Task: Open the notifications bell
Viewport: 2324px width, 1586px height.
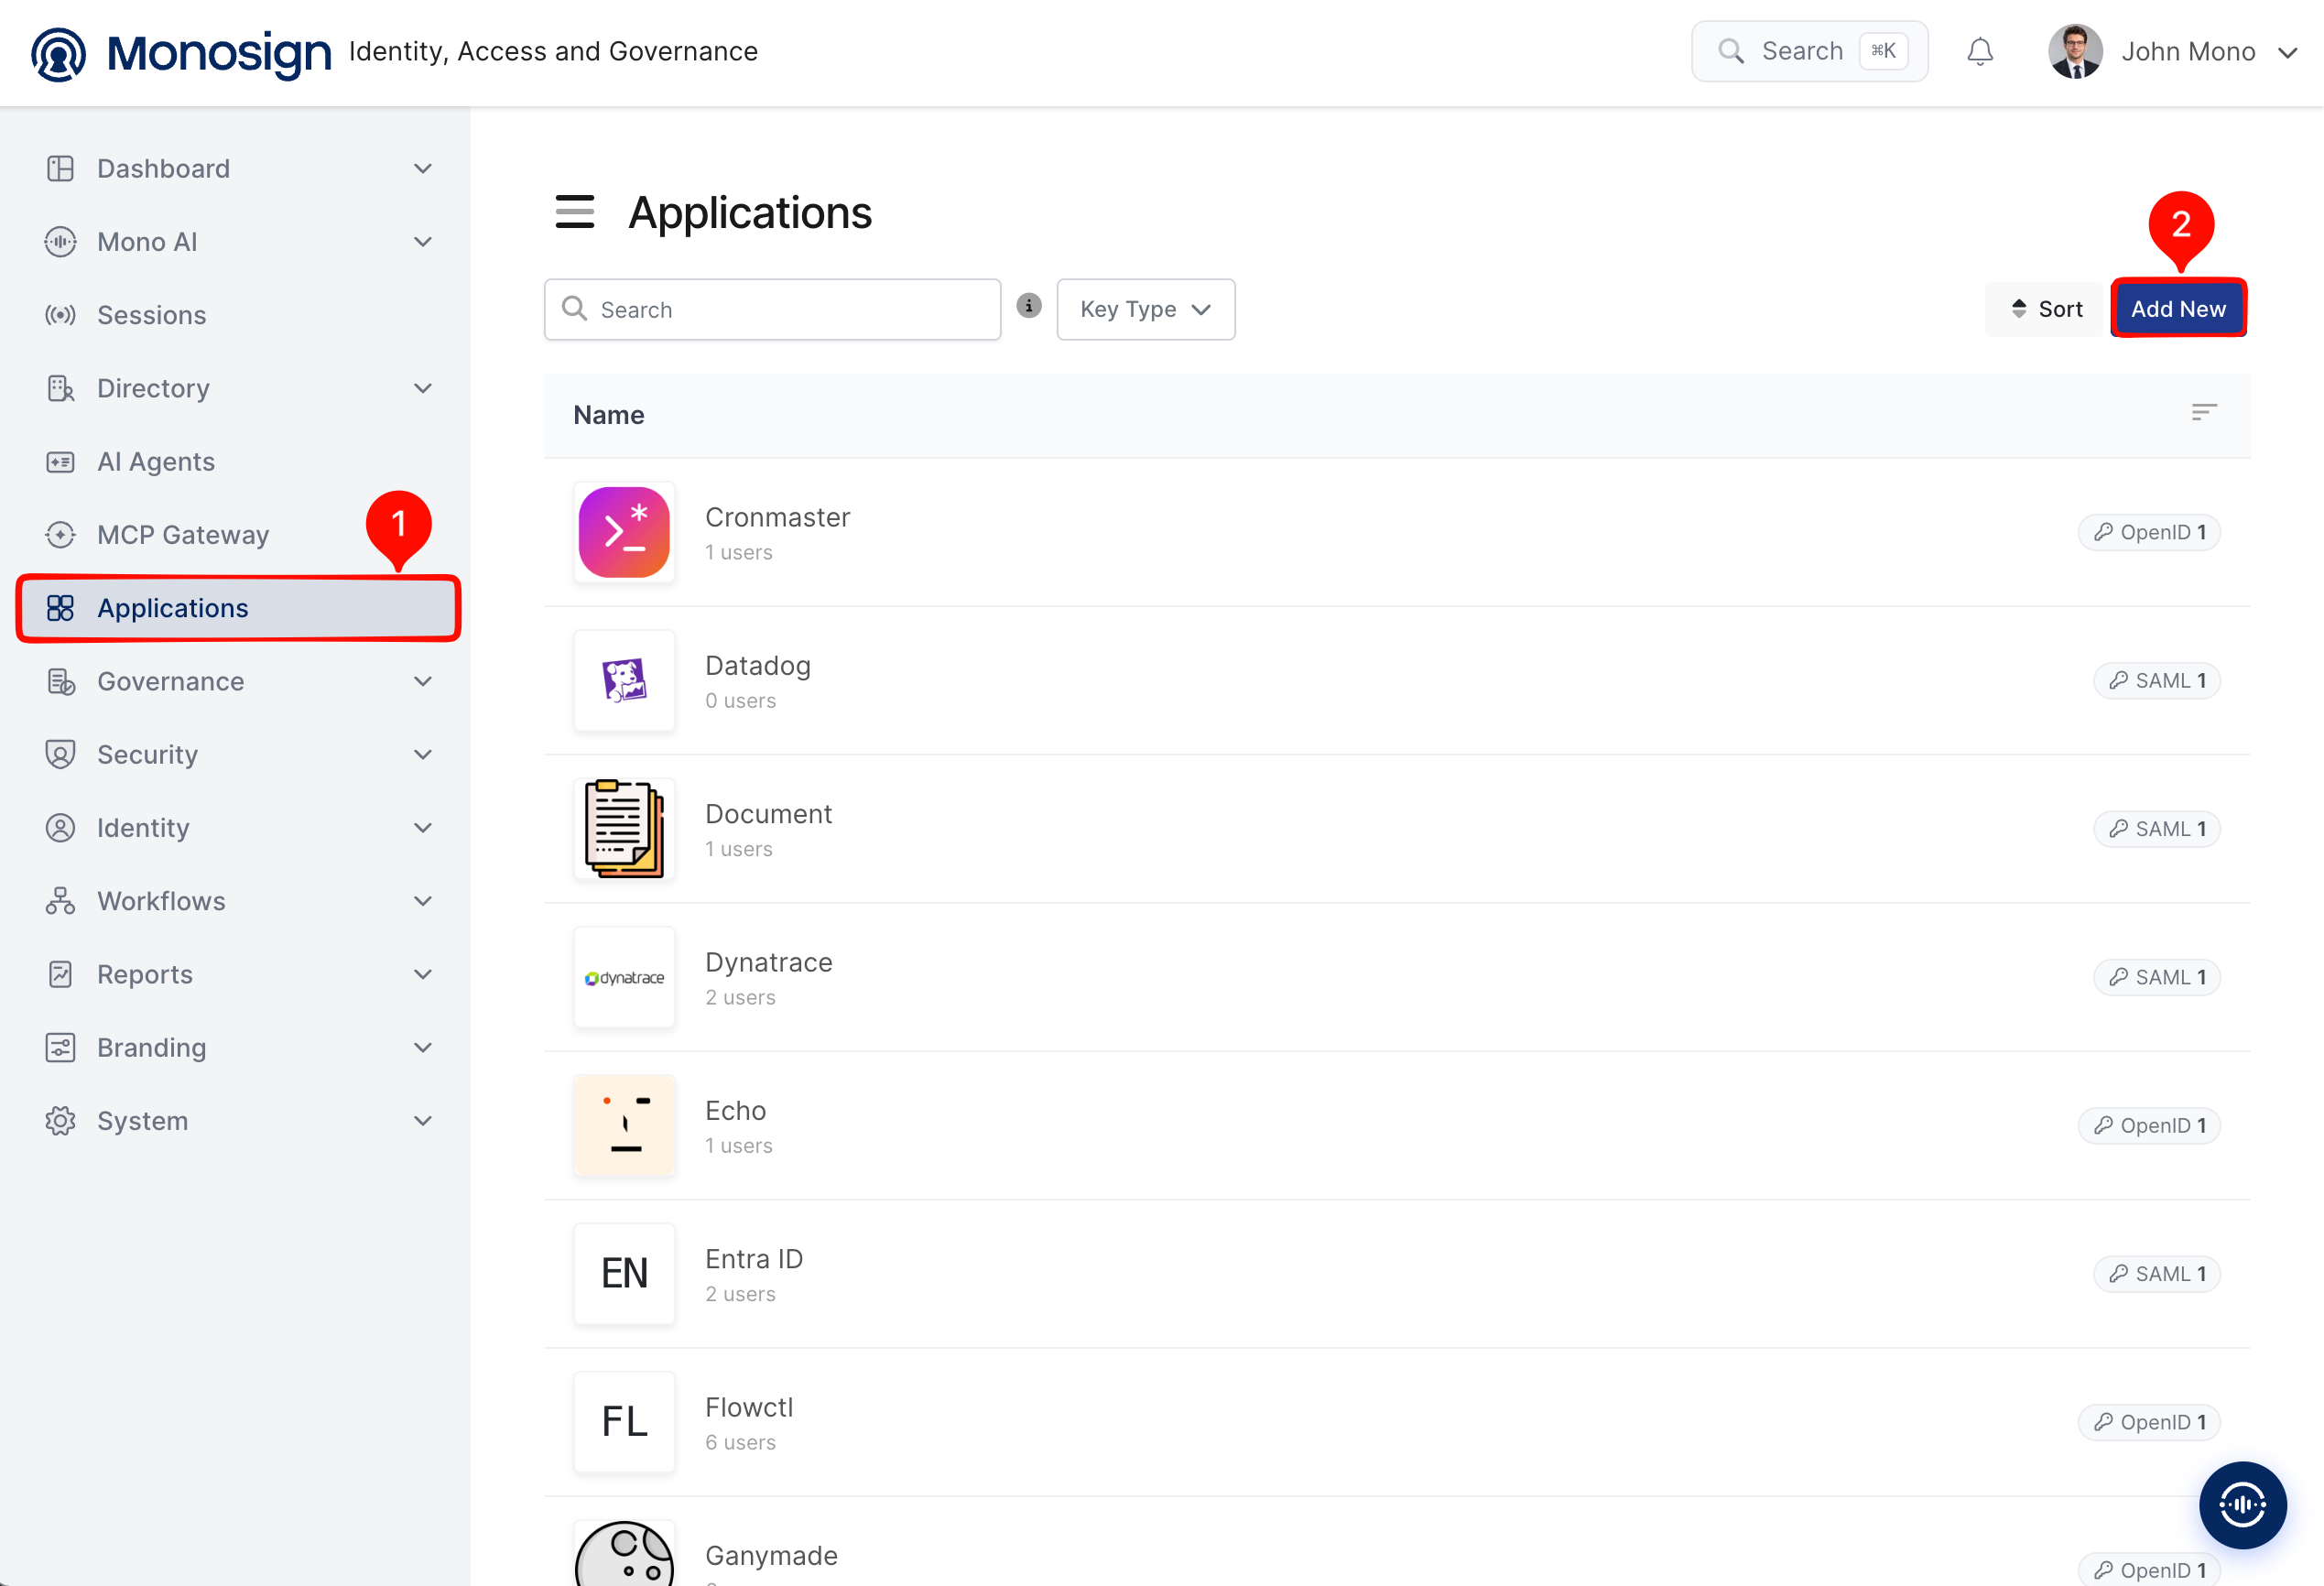Action: (1979, 51)
